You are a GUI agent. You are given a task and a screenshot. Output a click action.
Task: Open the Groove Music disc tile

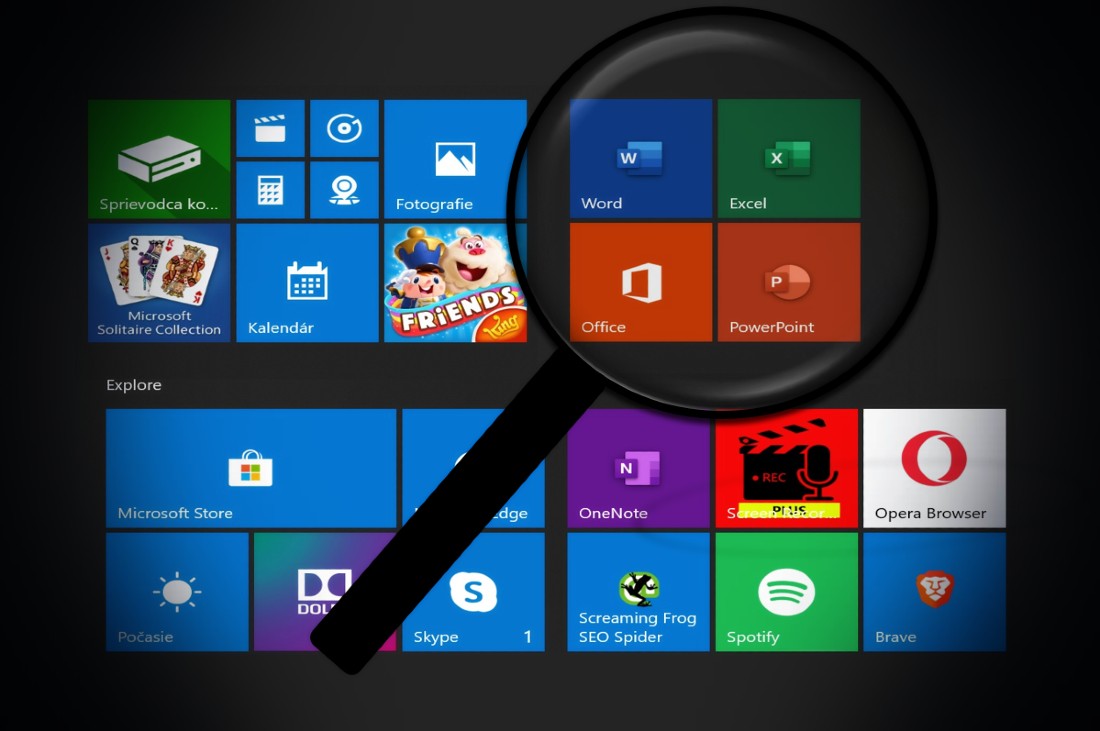[x=344, y=128]
